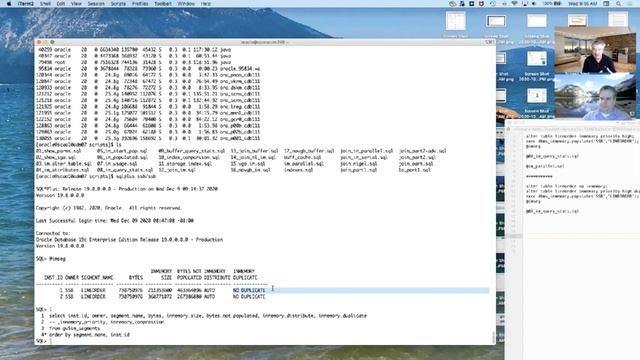Open the Scripts menu

click(x=118, y=4)
